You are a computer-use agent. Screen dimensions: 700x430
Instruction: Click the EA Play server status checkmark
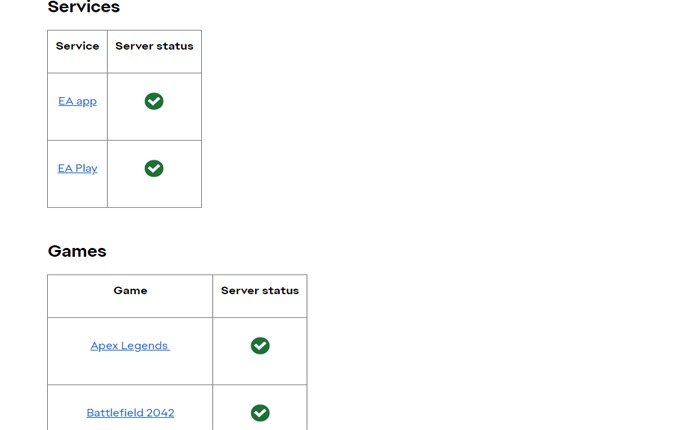click(154, 168)
